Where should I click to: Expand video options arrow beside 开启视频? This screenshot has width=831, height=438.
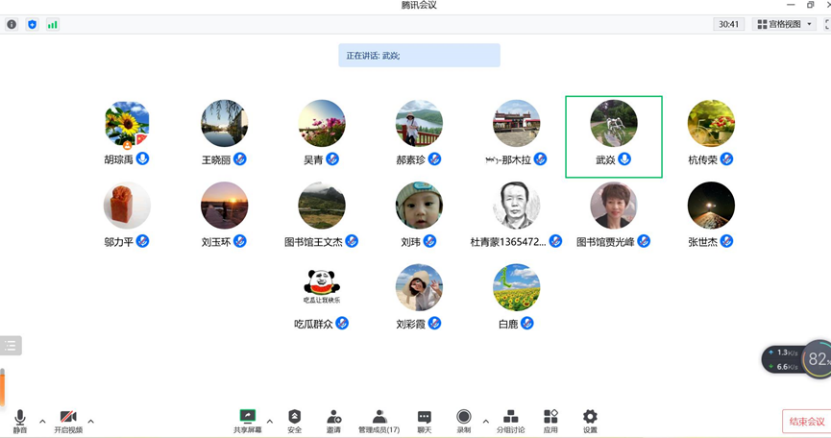point(91,421)
